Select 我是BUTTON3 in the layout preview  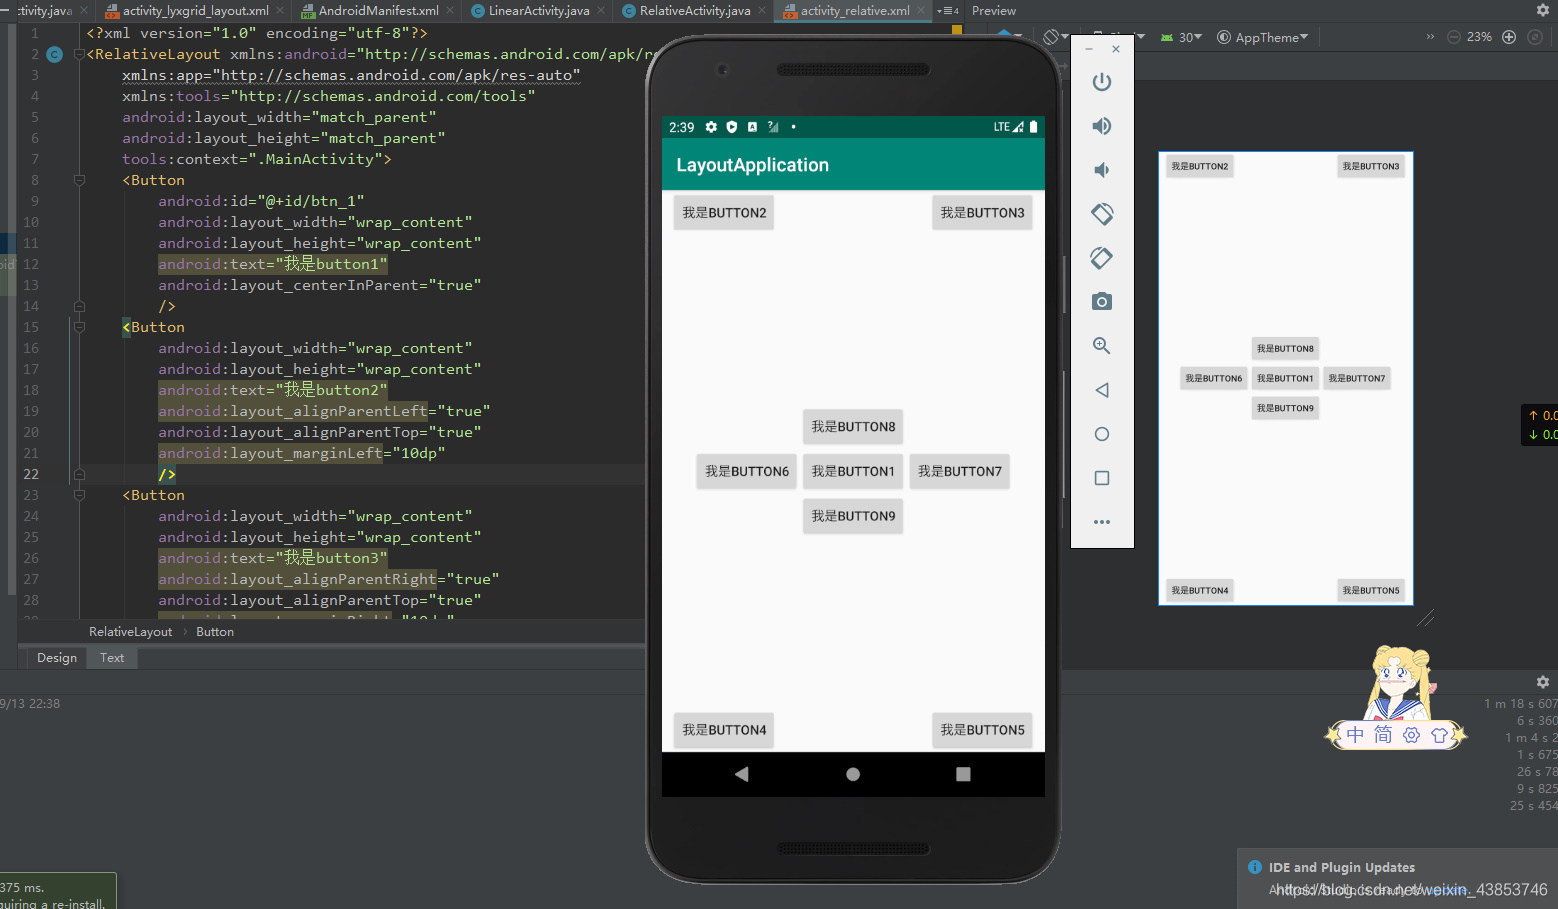point(1371,166)
